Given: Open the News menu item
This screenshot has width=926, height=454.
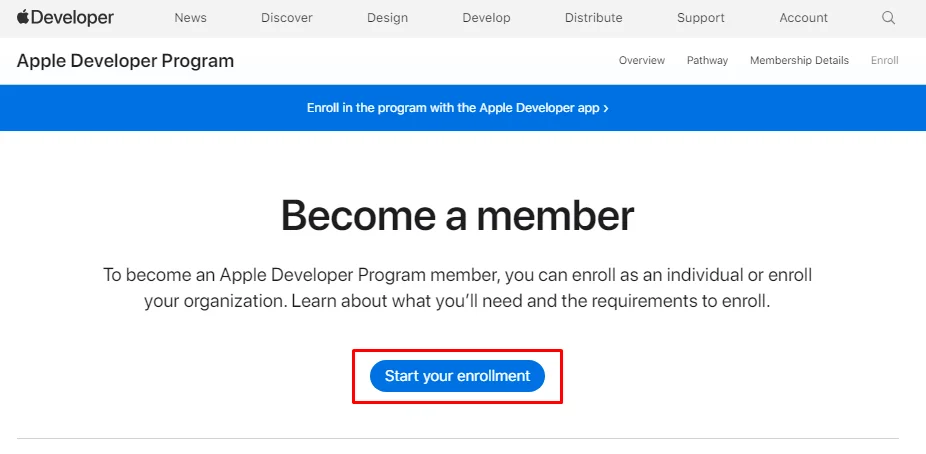Looking at the screenshot, I should pos(190,18).
